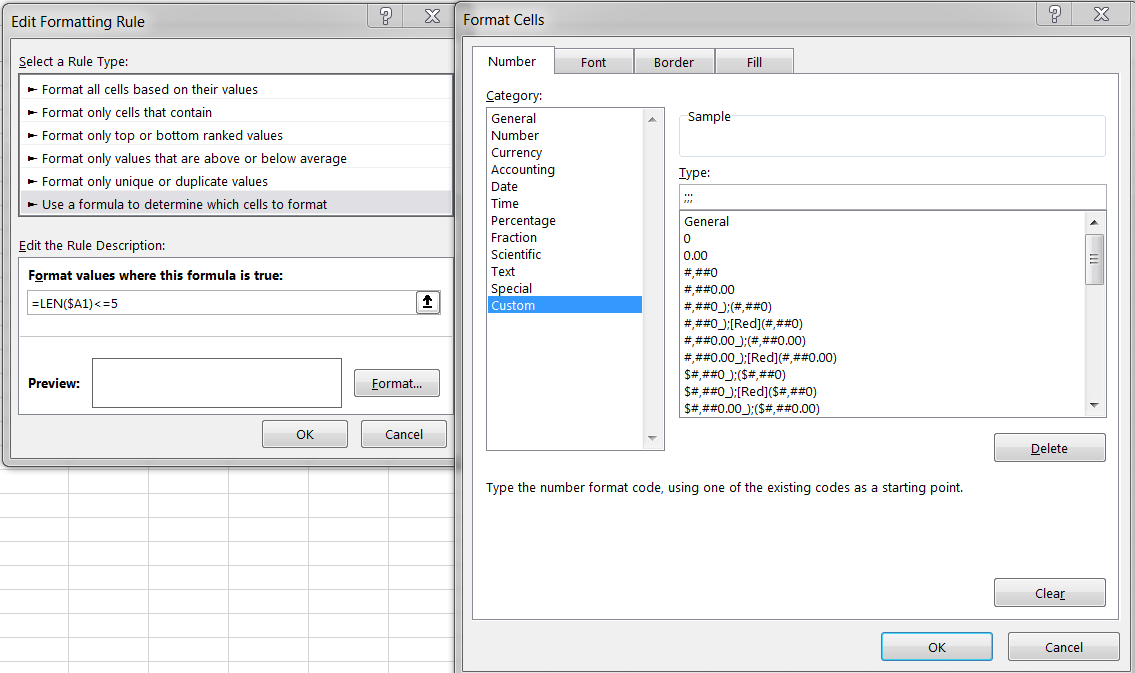Click scroll up arrow of Category list

[x=652, y=120]
